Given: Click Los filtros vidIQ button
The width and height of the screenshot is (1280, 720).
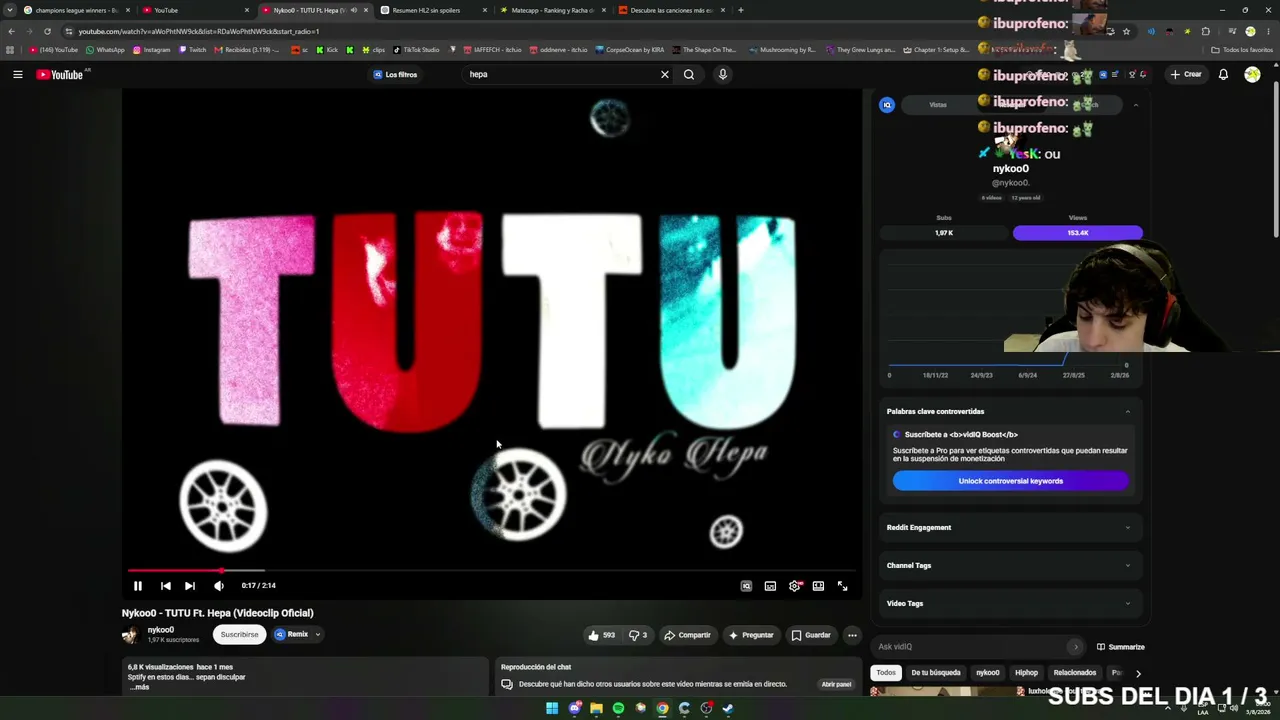Looking at the screenshot, I should 395,74.
